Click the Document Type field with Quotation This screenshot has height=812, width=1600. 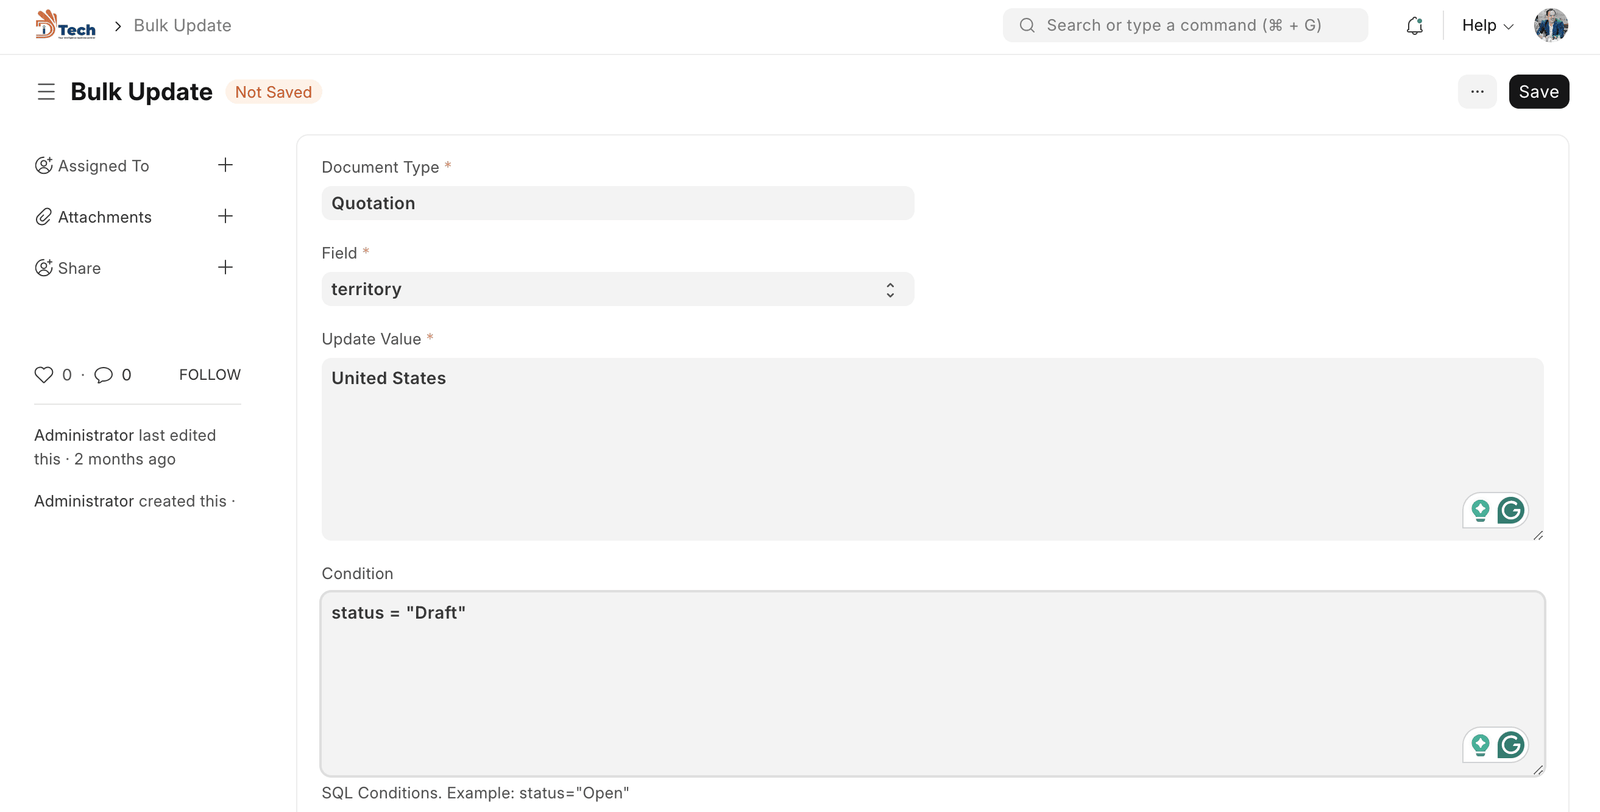pyautogui.click(x=617, y=203)
